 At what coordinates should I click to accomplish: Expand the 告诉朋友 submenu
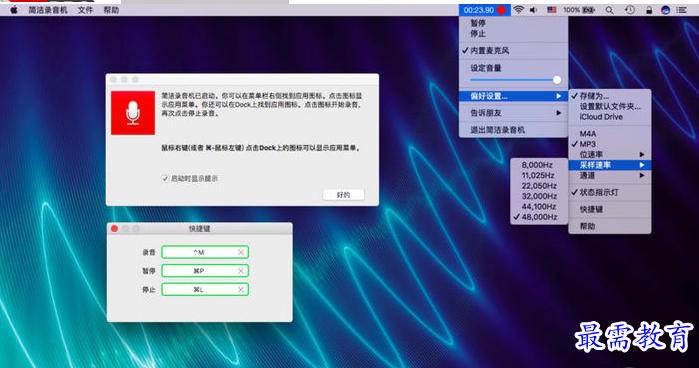point(514,113)
